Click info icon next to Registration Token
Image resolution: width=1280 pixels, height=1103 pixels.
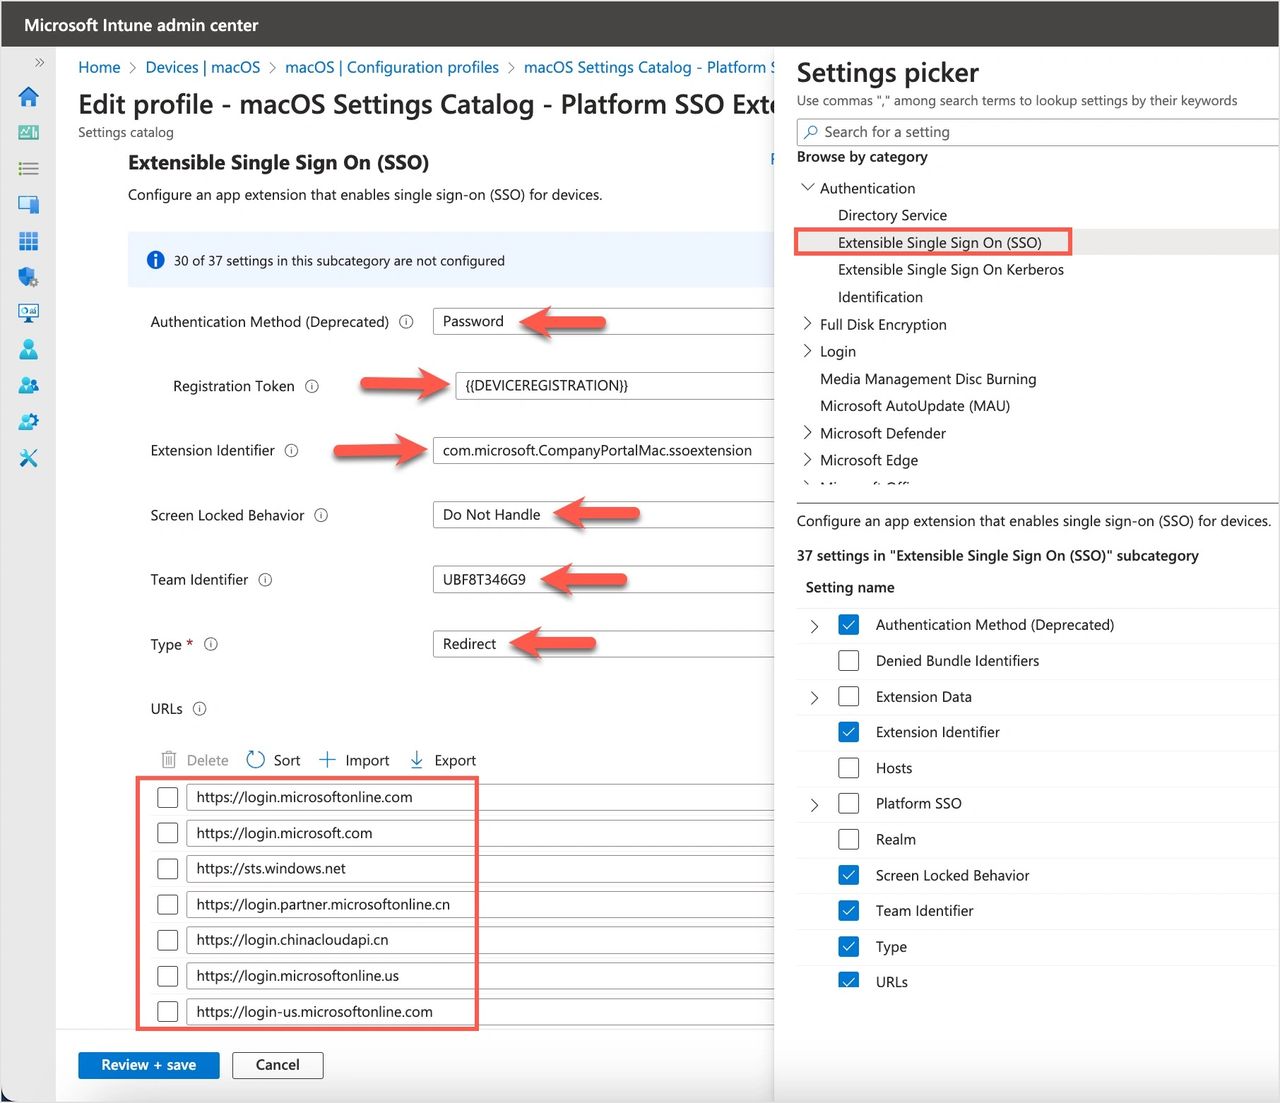click(x=312, y=386)
